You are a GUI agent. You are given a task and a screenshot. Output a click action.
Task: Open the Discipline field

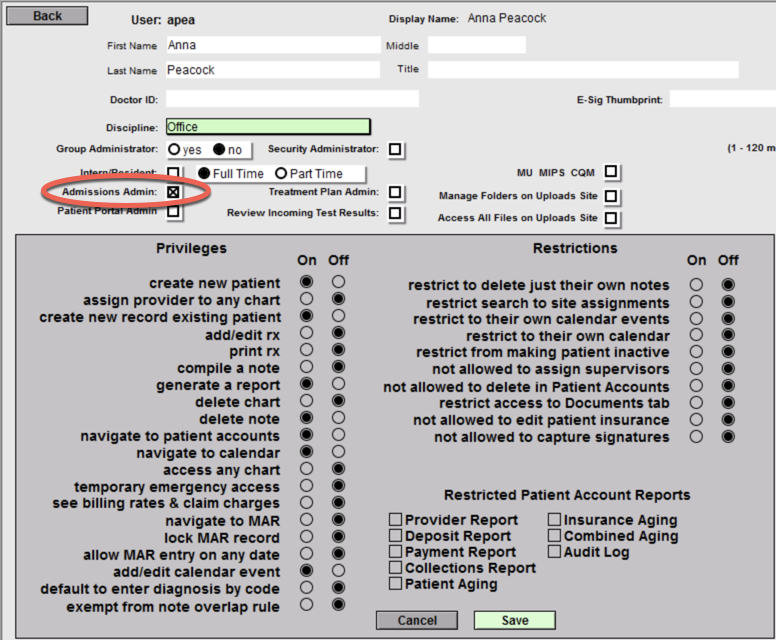point(267,127)
